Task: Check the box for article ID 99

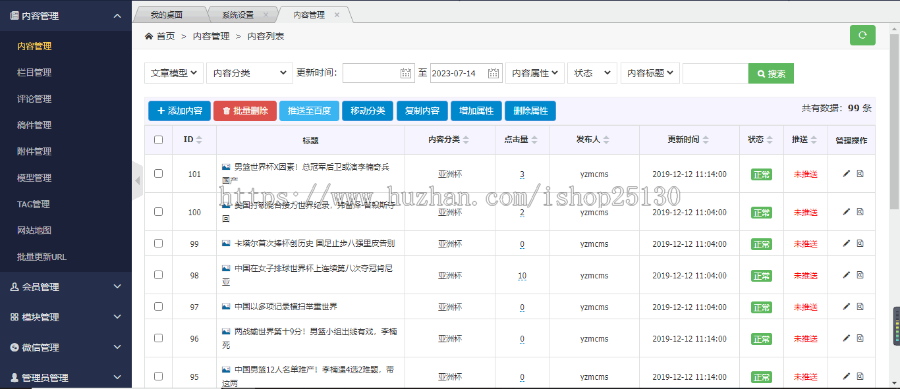Action: tap(158, 243)
